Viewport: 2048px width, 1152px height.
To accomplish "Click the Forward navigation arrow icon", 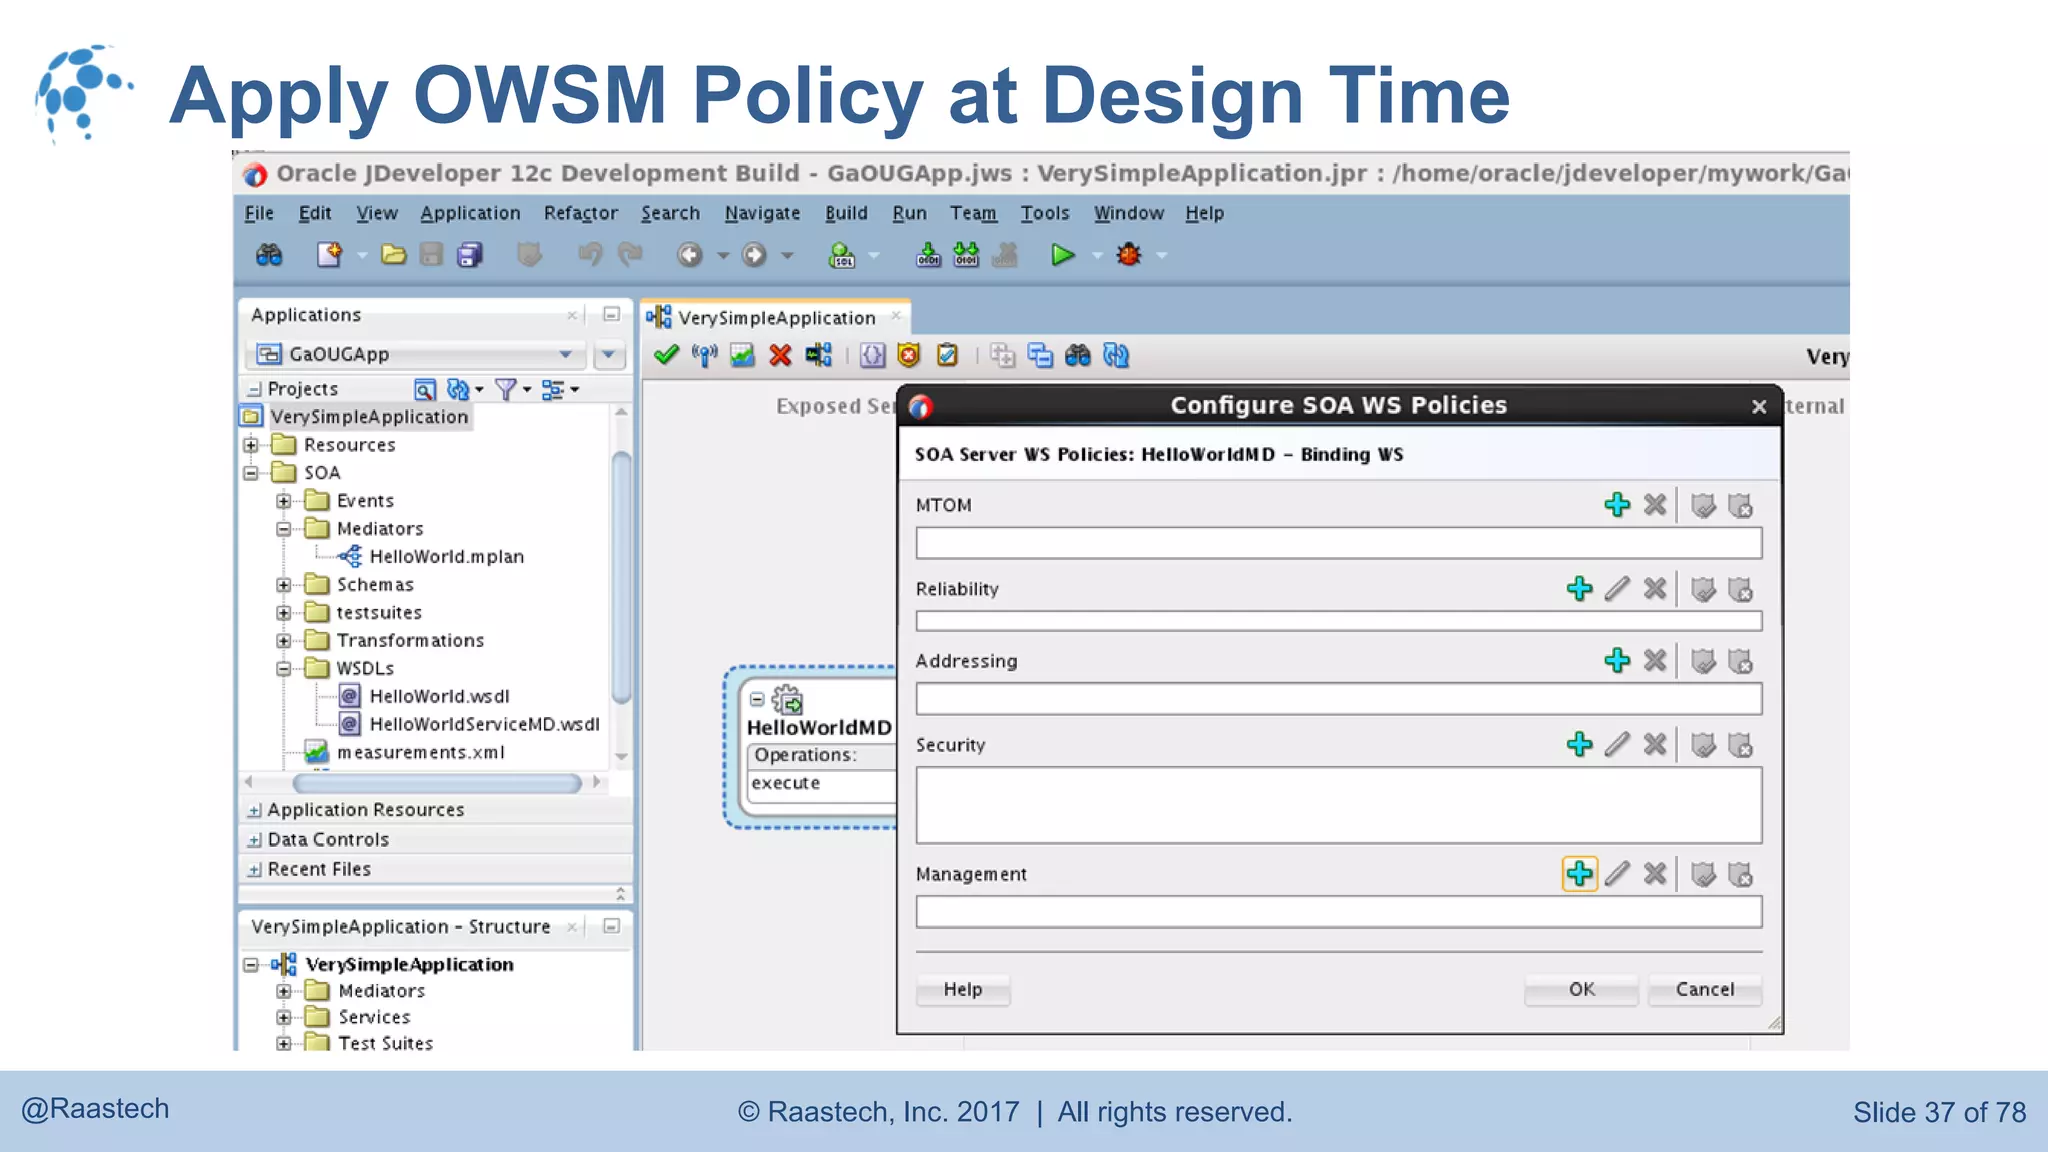I will [x=754, y=255].
